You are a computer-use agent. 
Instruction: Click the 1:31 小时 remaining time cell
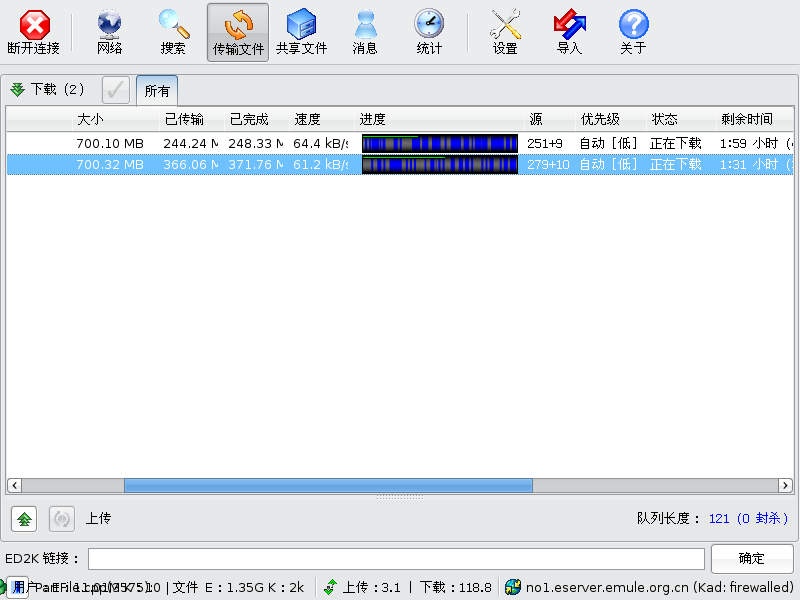(756, 164)
